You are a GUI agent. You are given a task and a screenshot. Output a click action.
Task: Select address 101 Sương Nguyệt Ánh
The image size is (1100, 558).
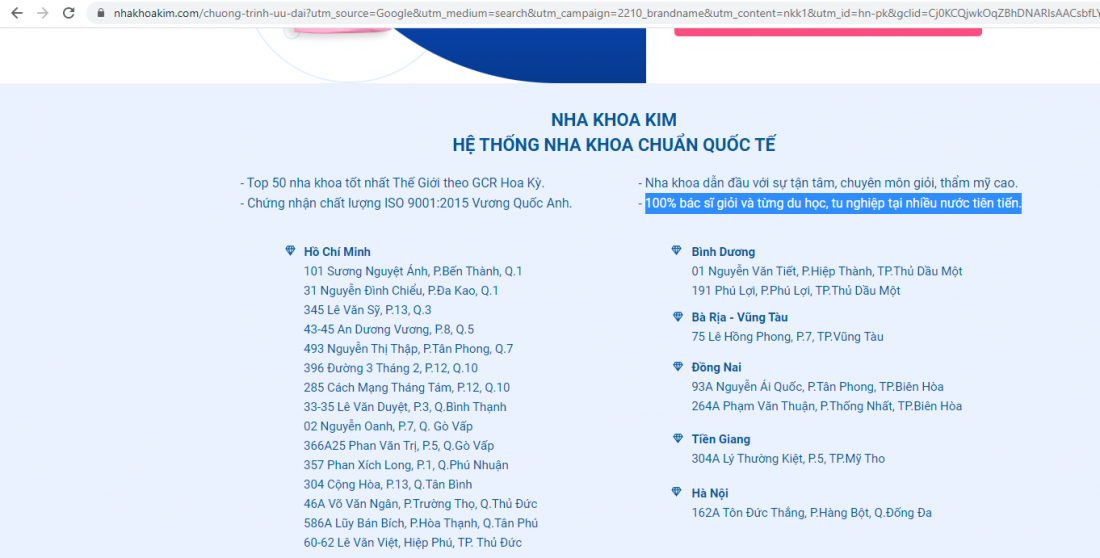pyautogui.click(x=413, y=271)
